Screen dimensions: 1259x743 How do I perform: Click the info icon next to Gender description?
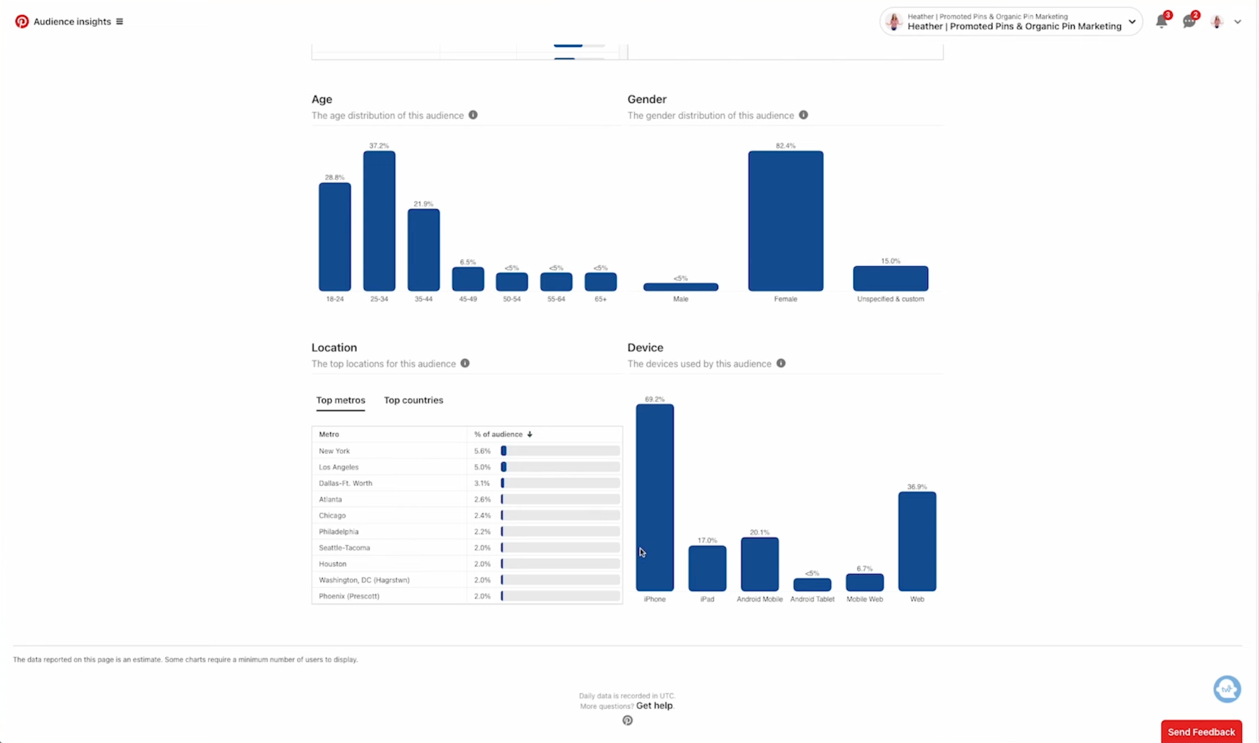coord(803,115)
